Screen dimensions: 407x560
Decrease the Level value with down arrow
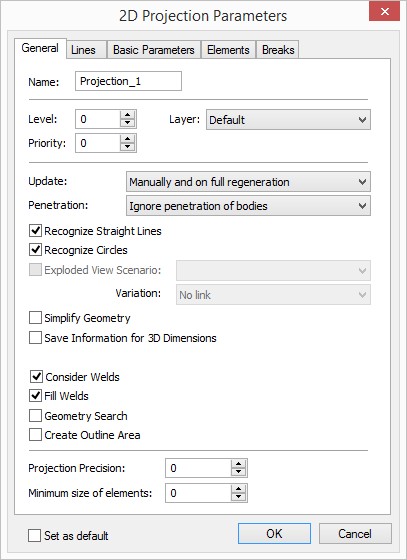pos(127,123)
